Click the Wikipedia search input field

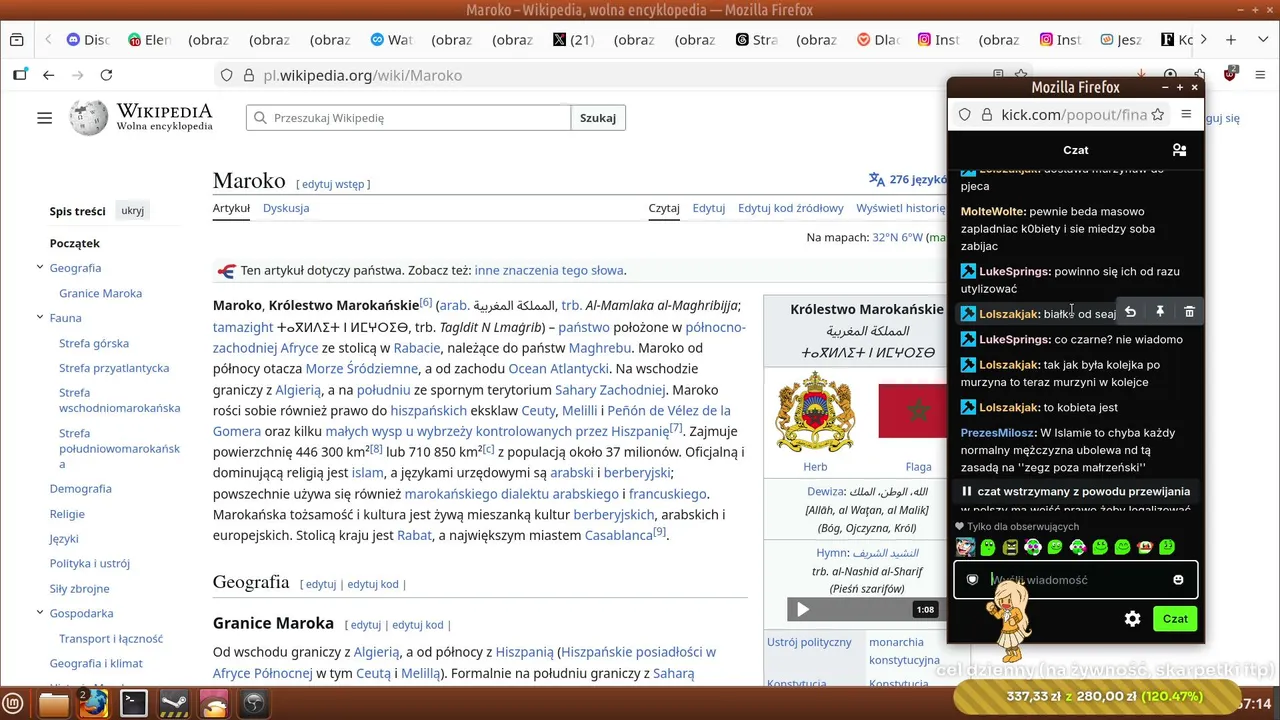[408, 118]
